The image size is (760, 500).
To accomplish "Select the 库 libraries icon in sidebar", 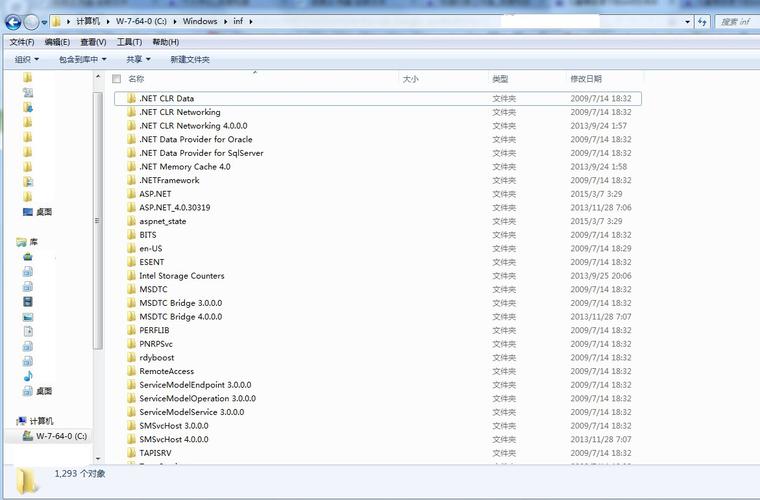I will point(21,242).
